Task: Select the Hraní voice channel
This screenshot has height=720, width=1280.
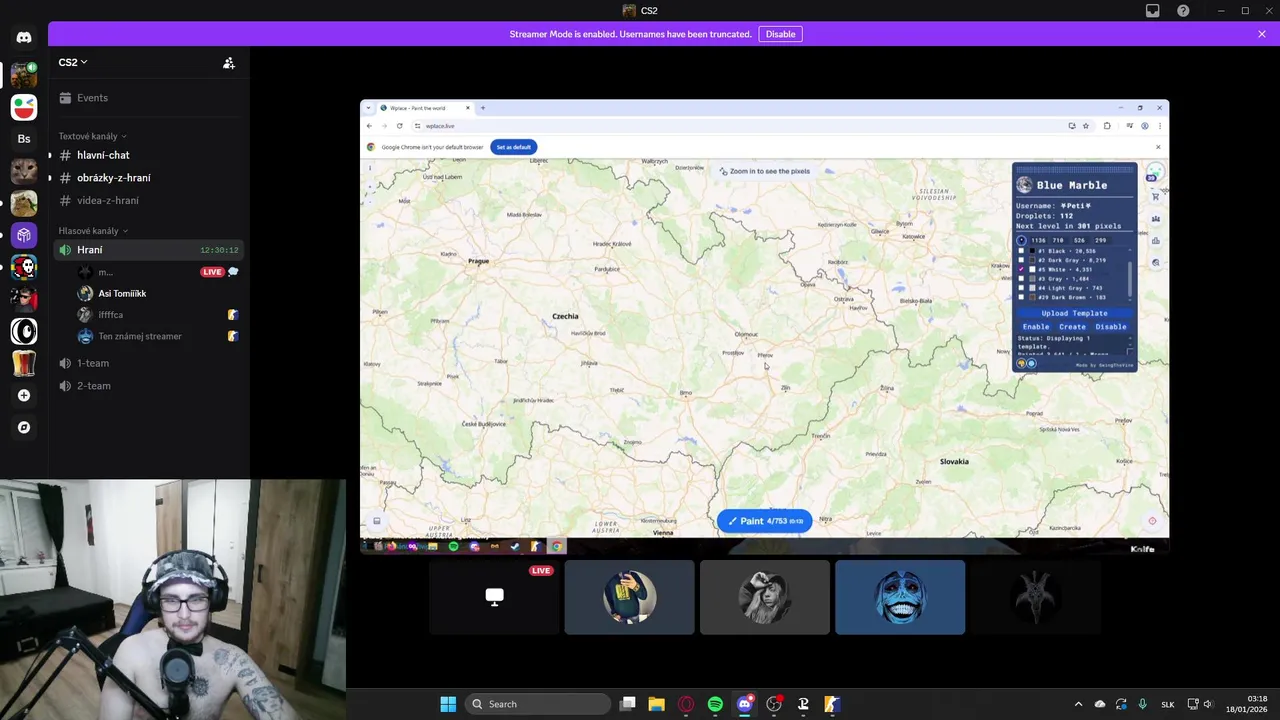Action: coord(150,250)
